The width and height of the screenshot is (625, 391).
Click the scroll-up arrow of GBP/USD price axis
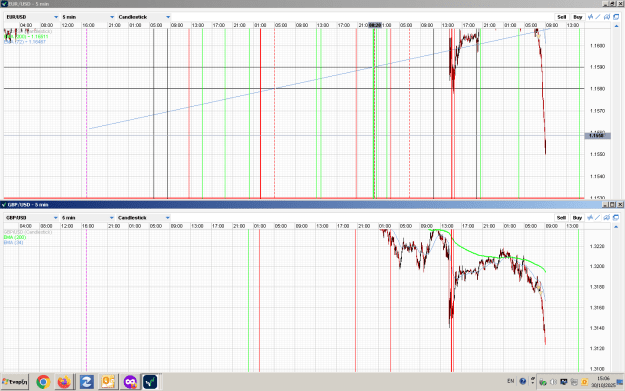616,227
